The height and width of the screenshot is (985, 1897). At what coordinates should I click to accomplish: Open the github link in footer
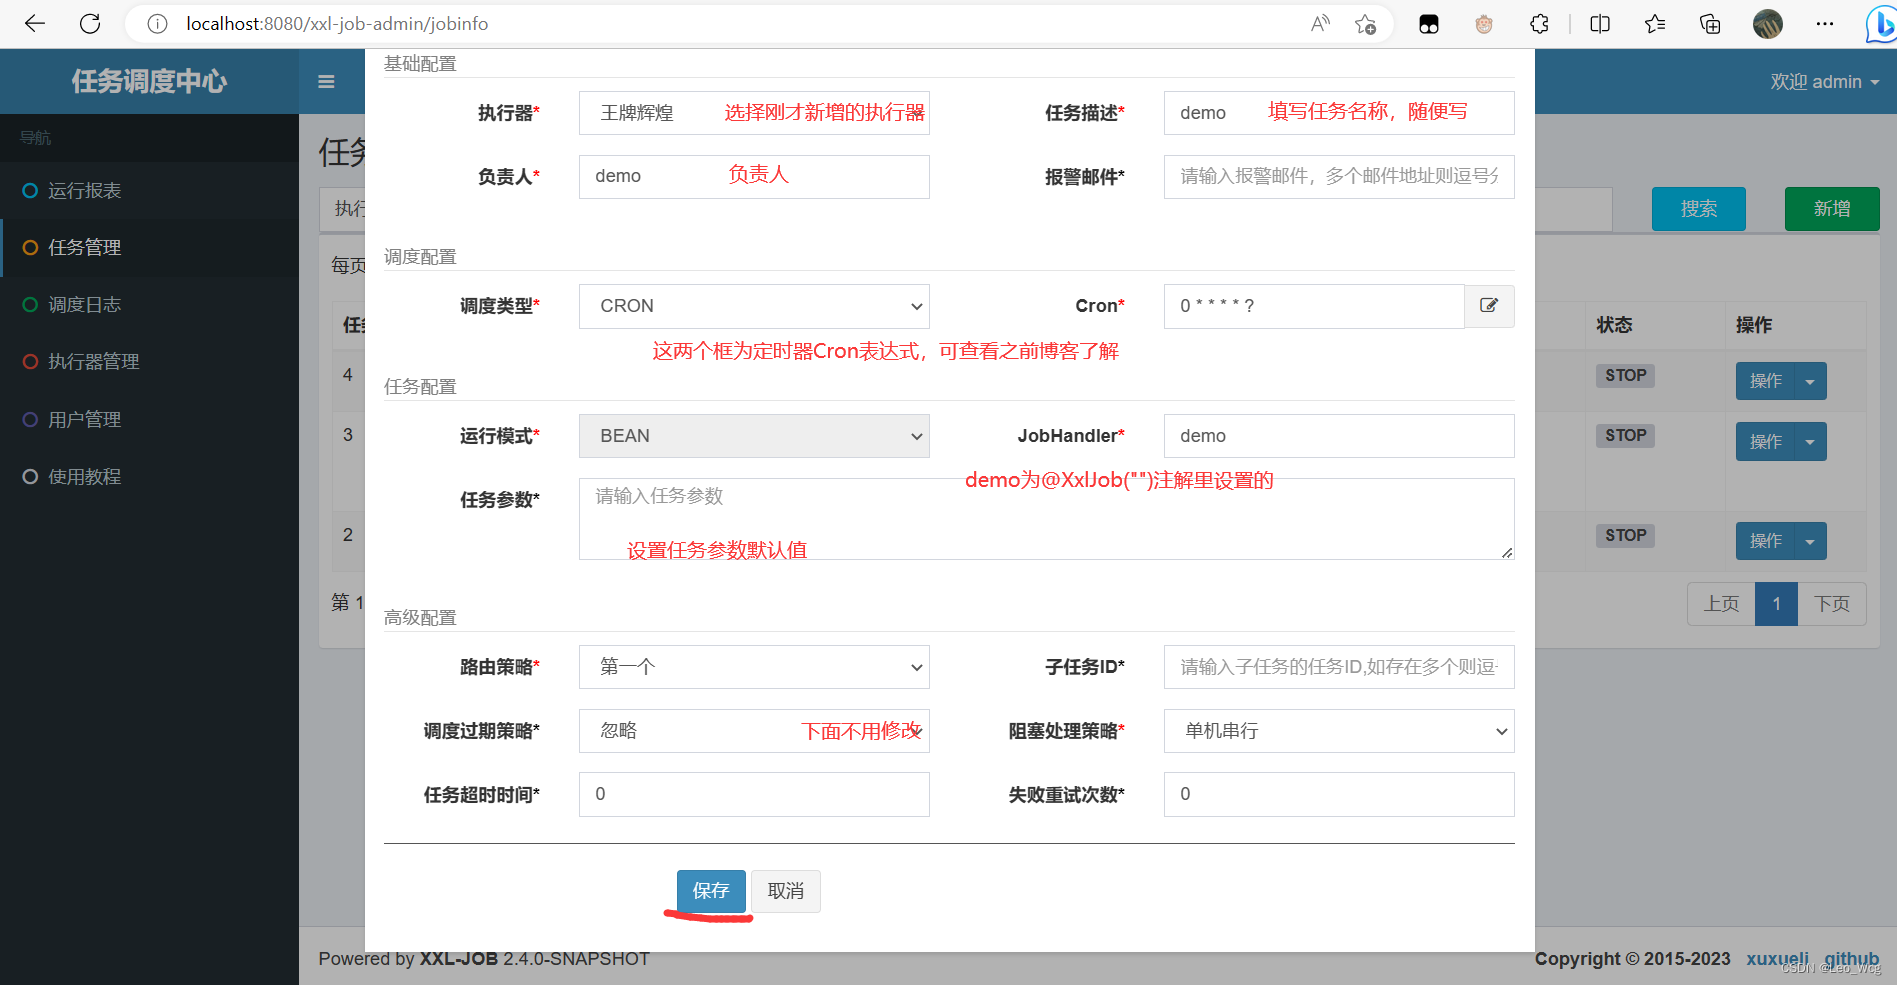1851,958
